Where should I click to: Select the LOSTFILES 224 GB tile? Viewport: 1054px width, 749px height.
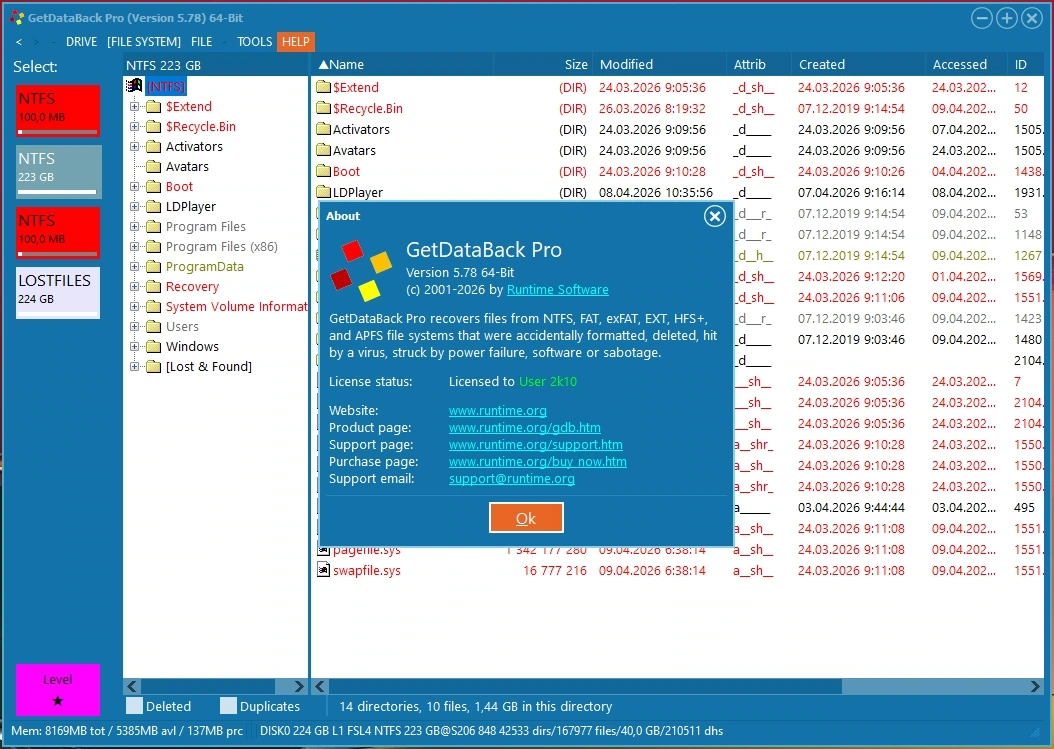pyautogui.click(x=58, y=292)
